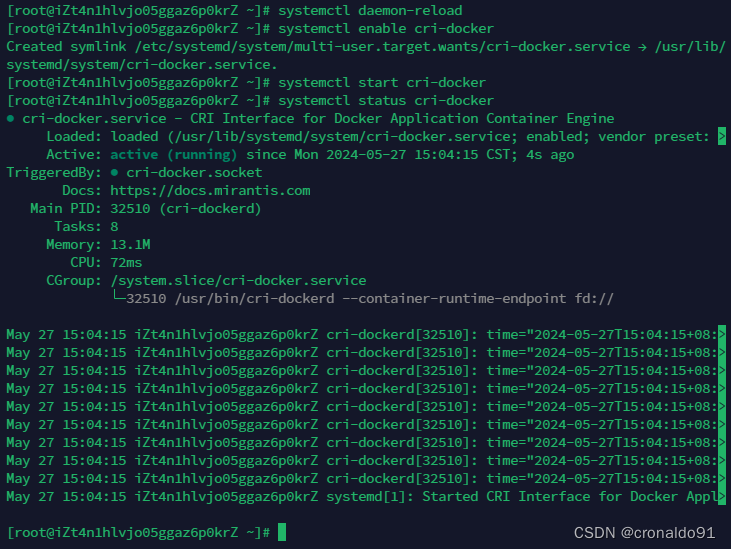Click the green cursor block at prompt
This screenshot has width=731, height=549.
pyautogui.click(x=282, y=532)
